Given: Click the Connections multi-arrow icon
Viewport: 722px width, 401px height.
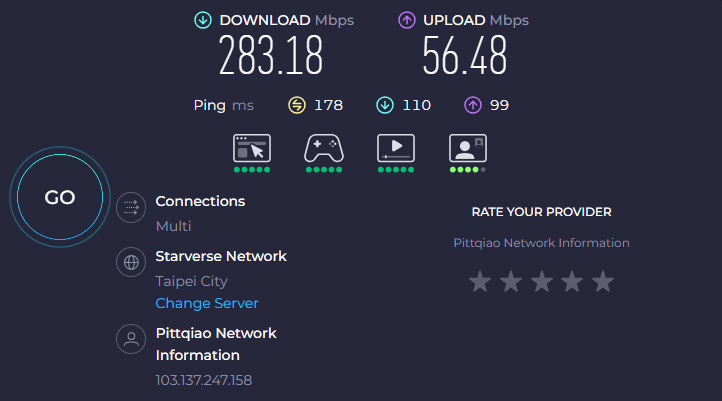Looking at the screenshot, I should [130, 208].
